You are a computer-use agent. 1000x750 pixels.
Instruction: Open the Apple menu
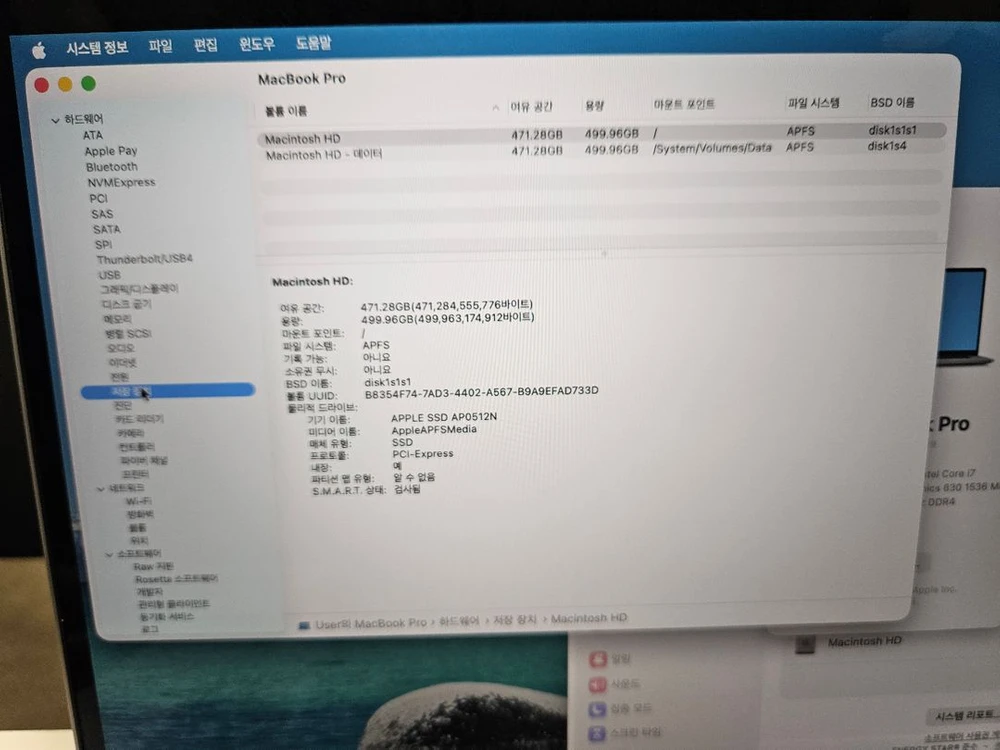(39, 50)
